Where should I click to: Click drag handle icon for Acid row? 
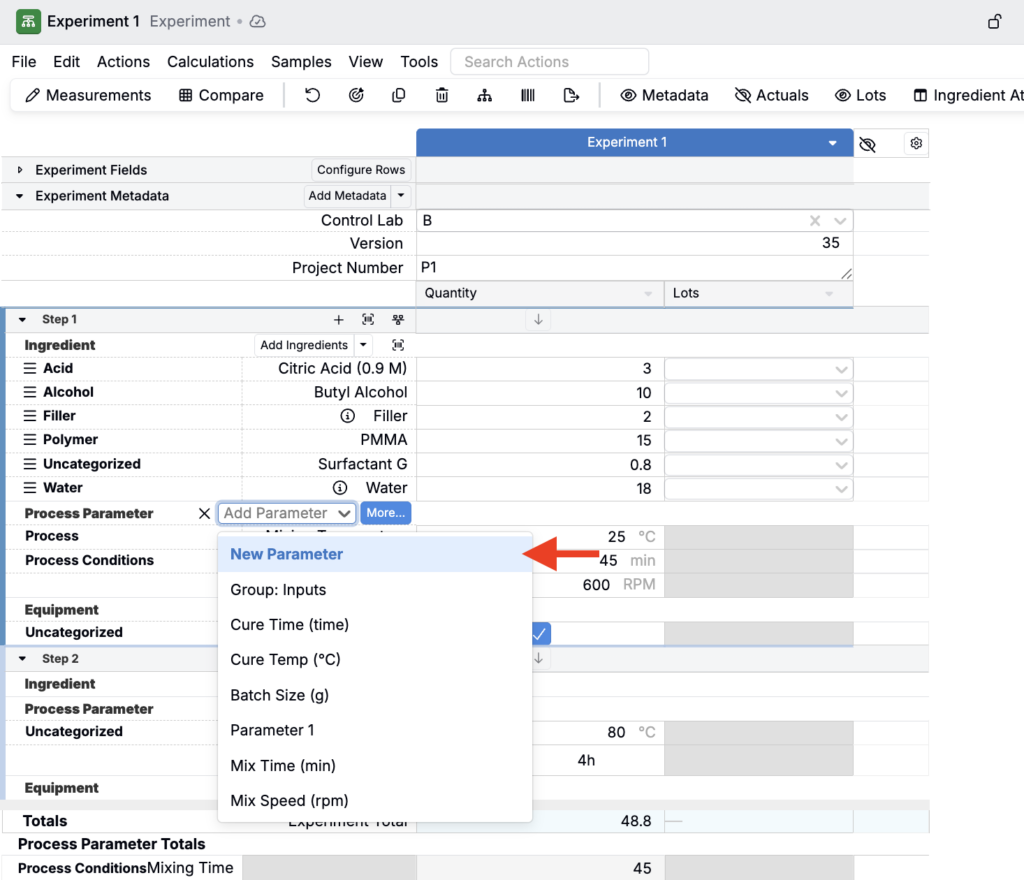coord(30,368)
